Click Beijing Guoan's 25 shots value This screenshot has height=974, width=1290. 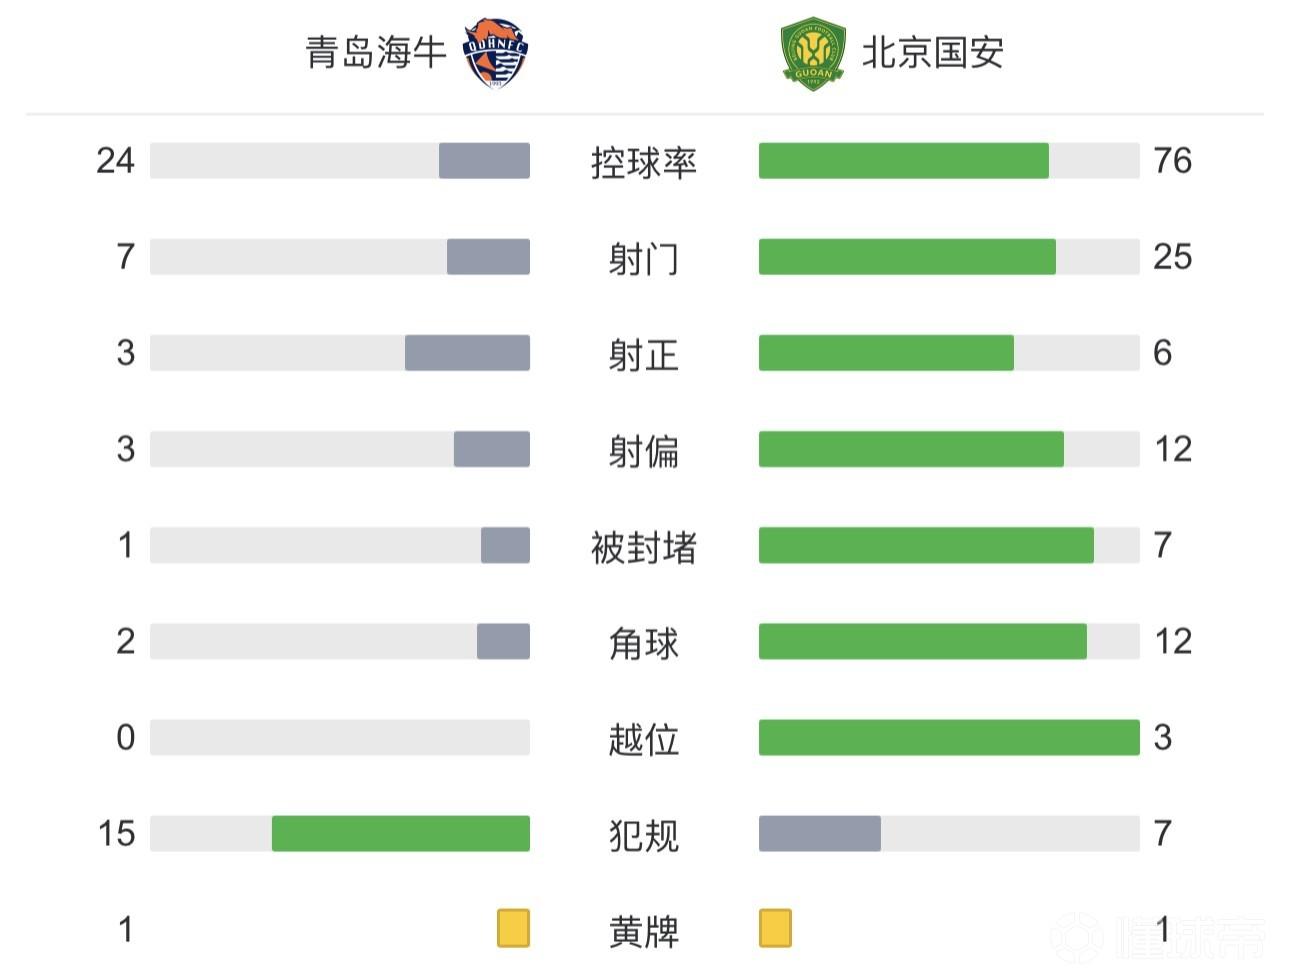[x=1172, y=257]
